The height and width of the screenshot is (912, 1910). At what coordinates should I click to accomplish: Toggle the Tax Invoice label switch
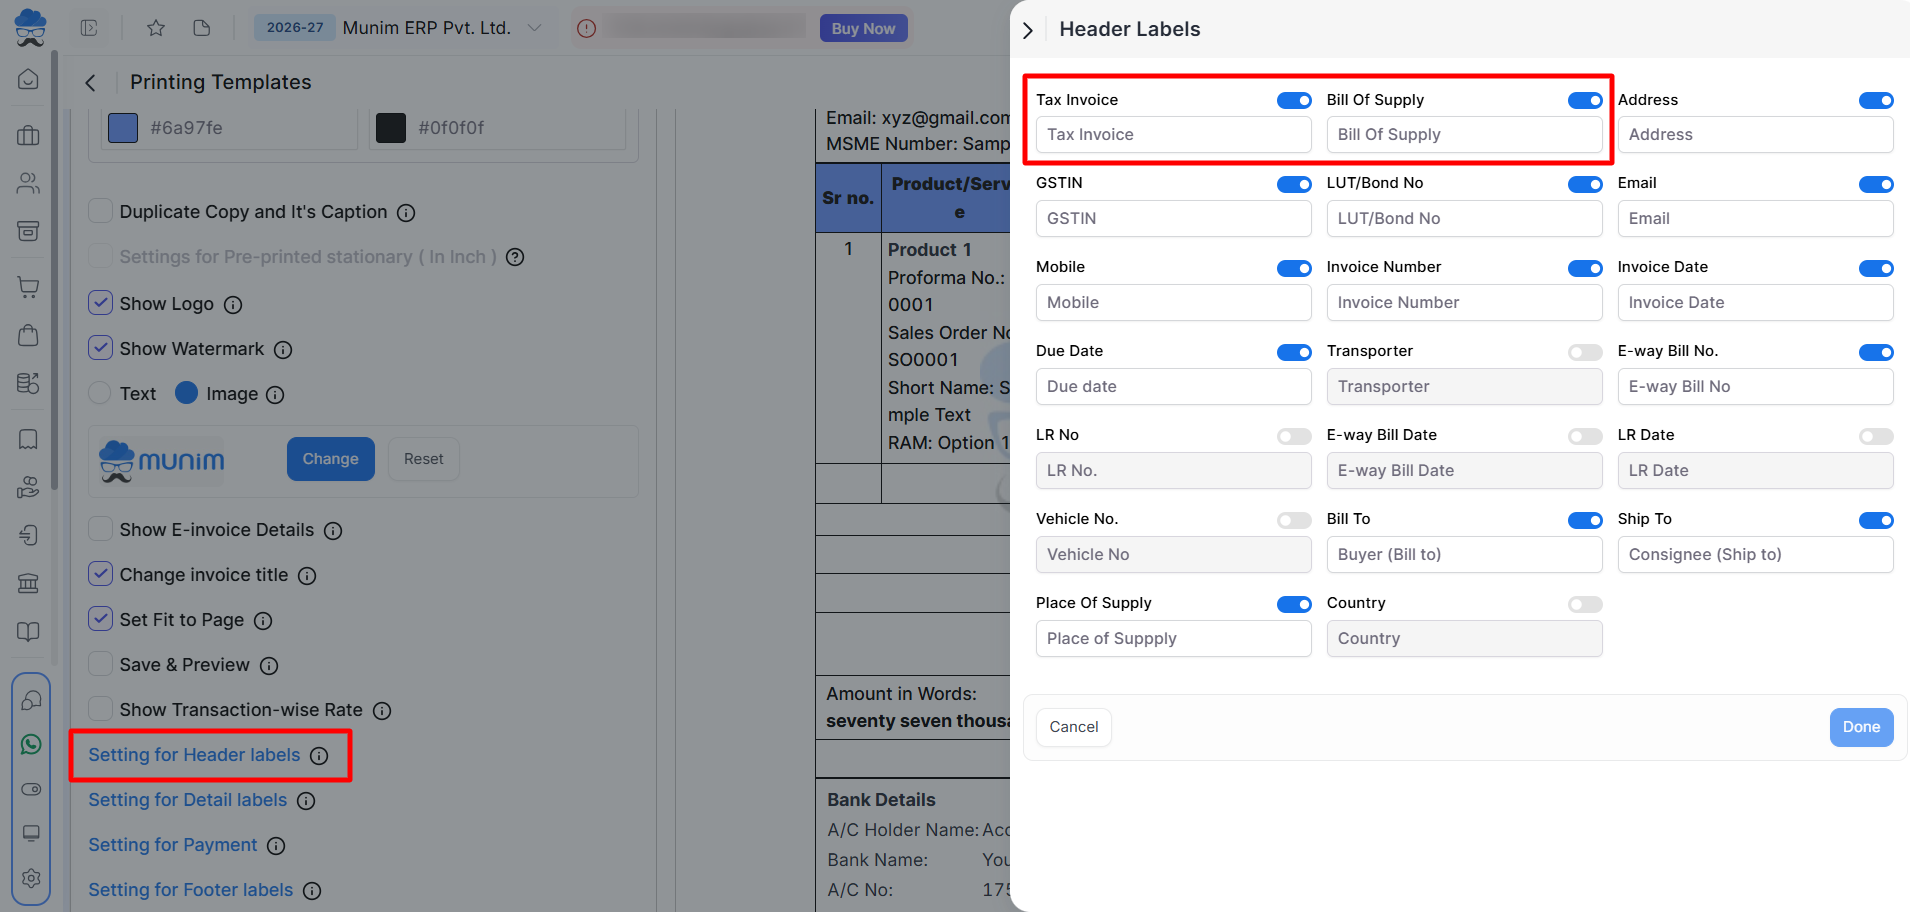point(1294,100)
